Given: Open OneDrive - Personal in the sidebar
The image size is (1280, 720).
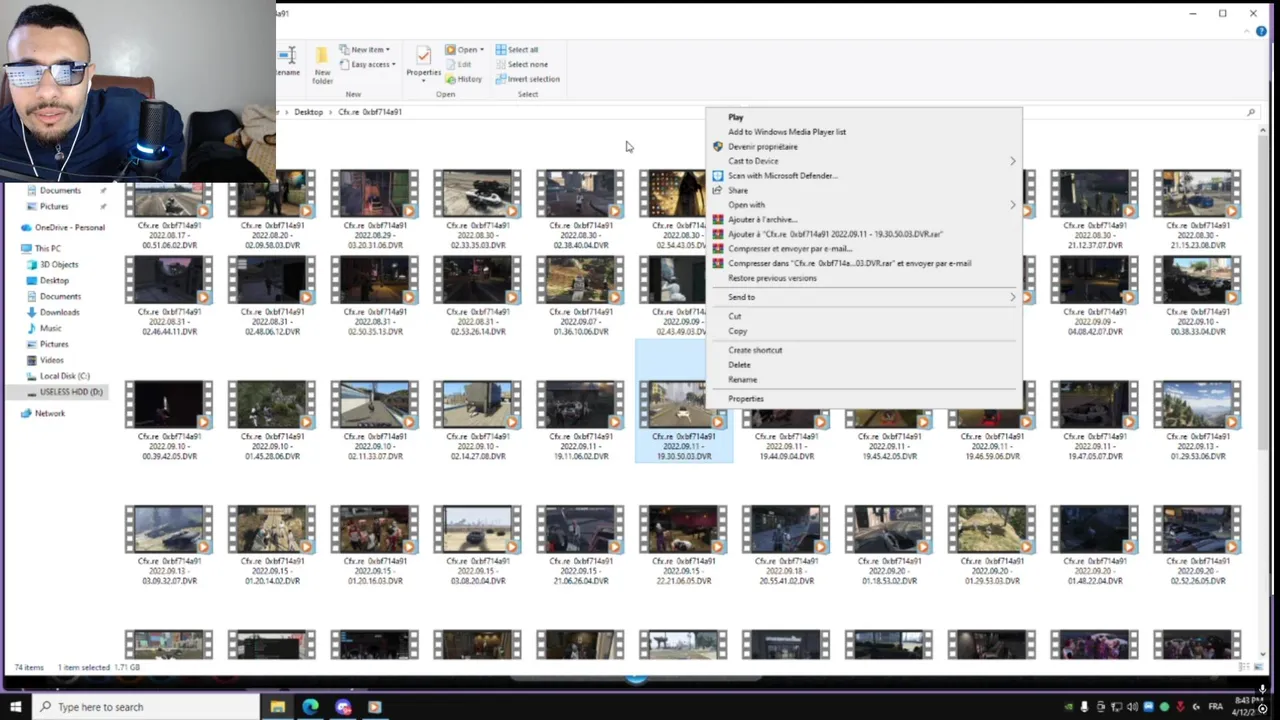Looking at the screenshot, I should pyautogui.click(x=62, y=227).
